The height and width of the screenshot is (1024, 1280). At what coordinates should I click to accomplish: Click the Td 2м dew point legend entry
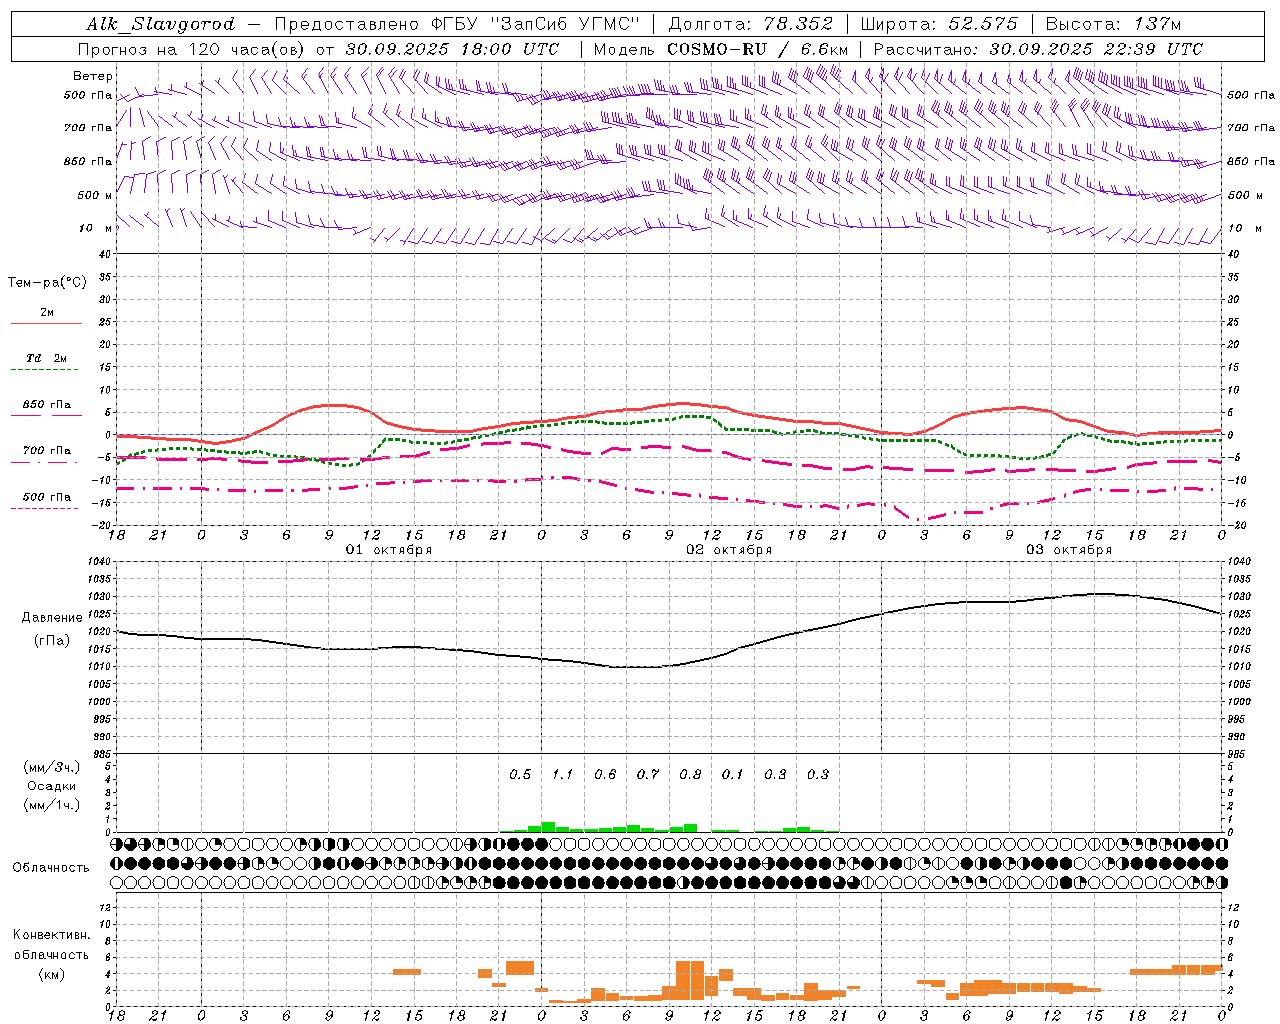coord(47,358)
